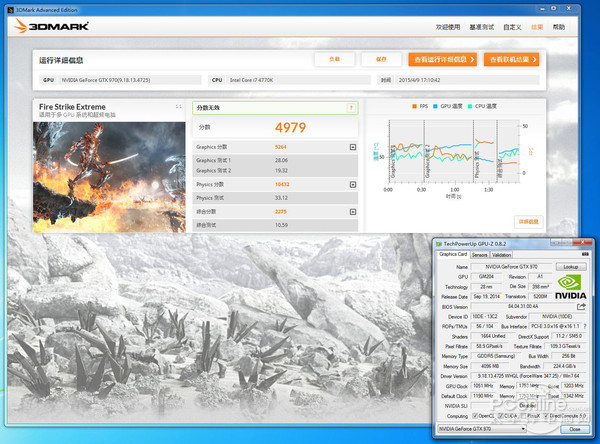
Task: Click the icon beside Fire Strike Extreme title
Action: pos(178,106)
